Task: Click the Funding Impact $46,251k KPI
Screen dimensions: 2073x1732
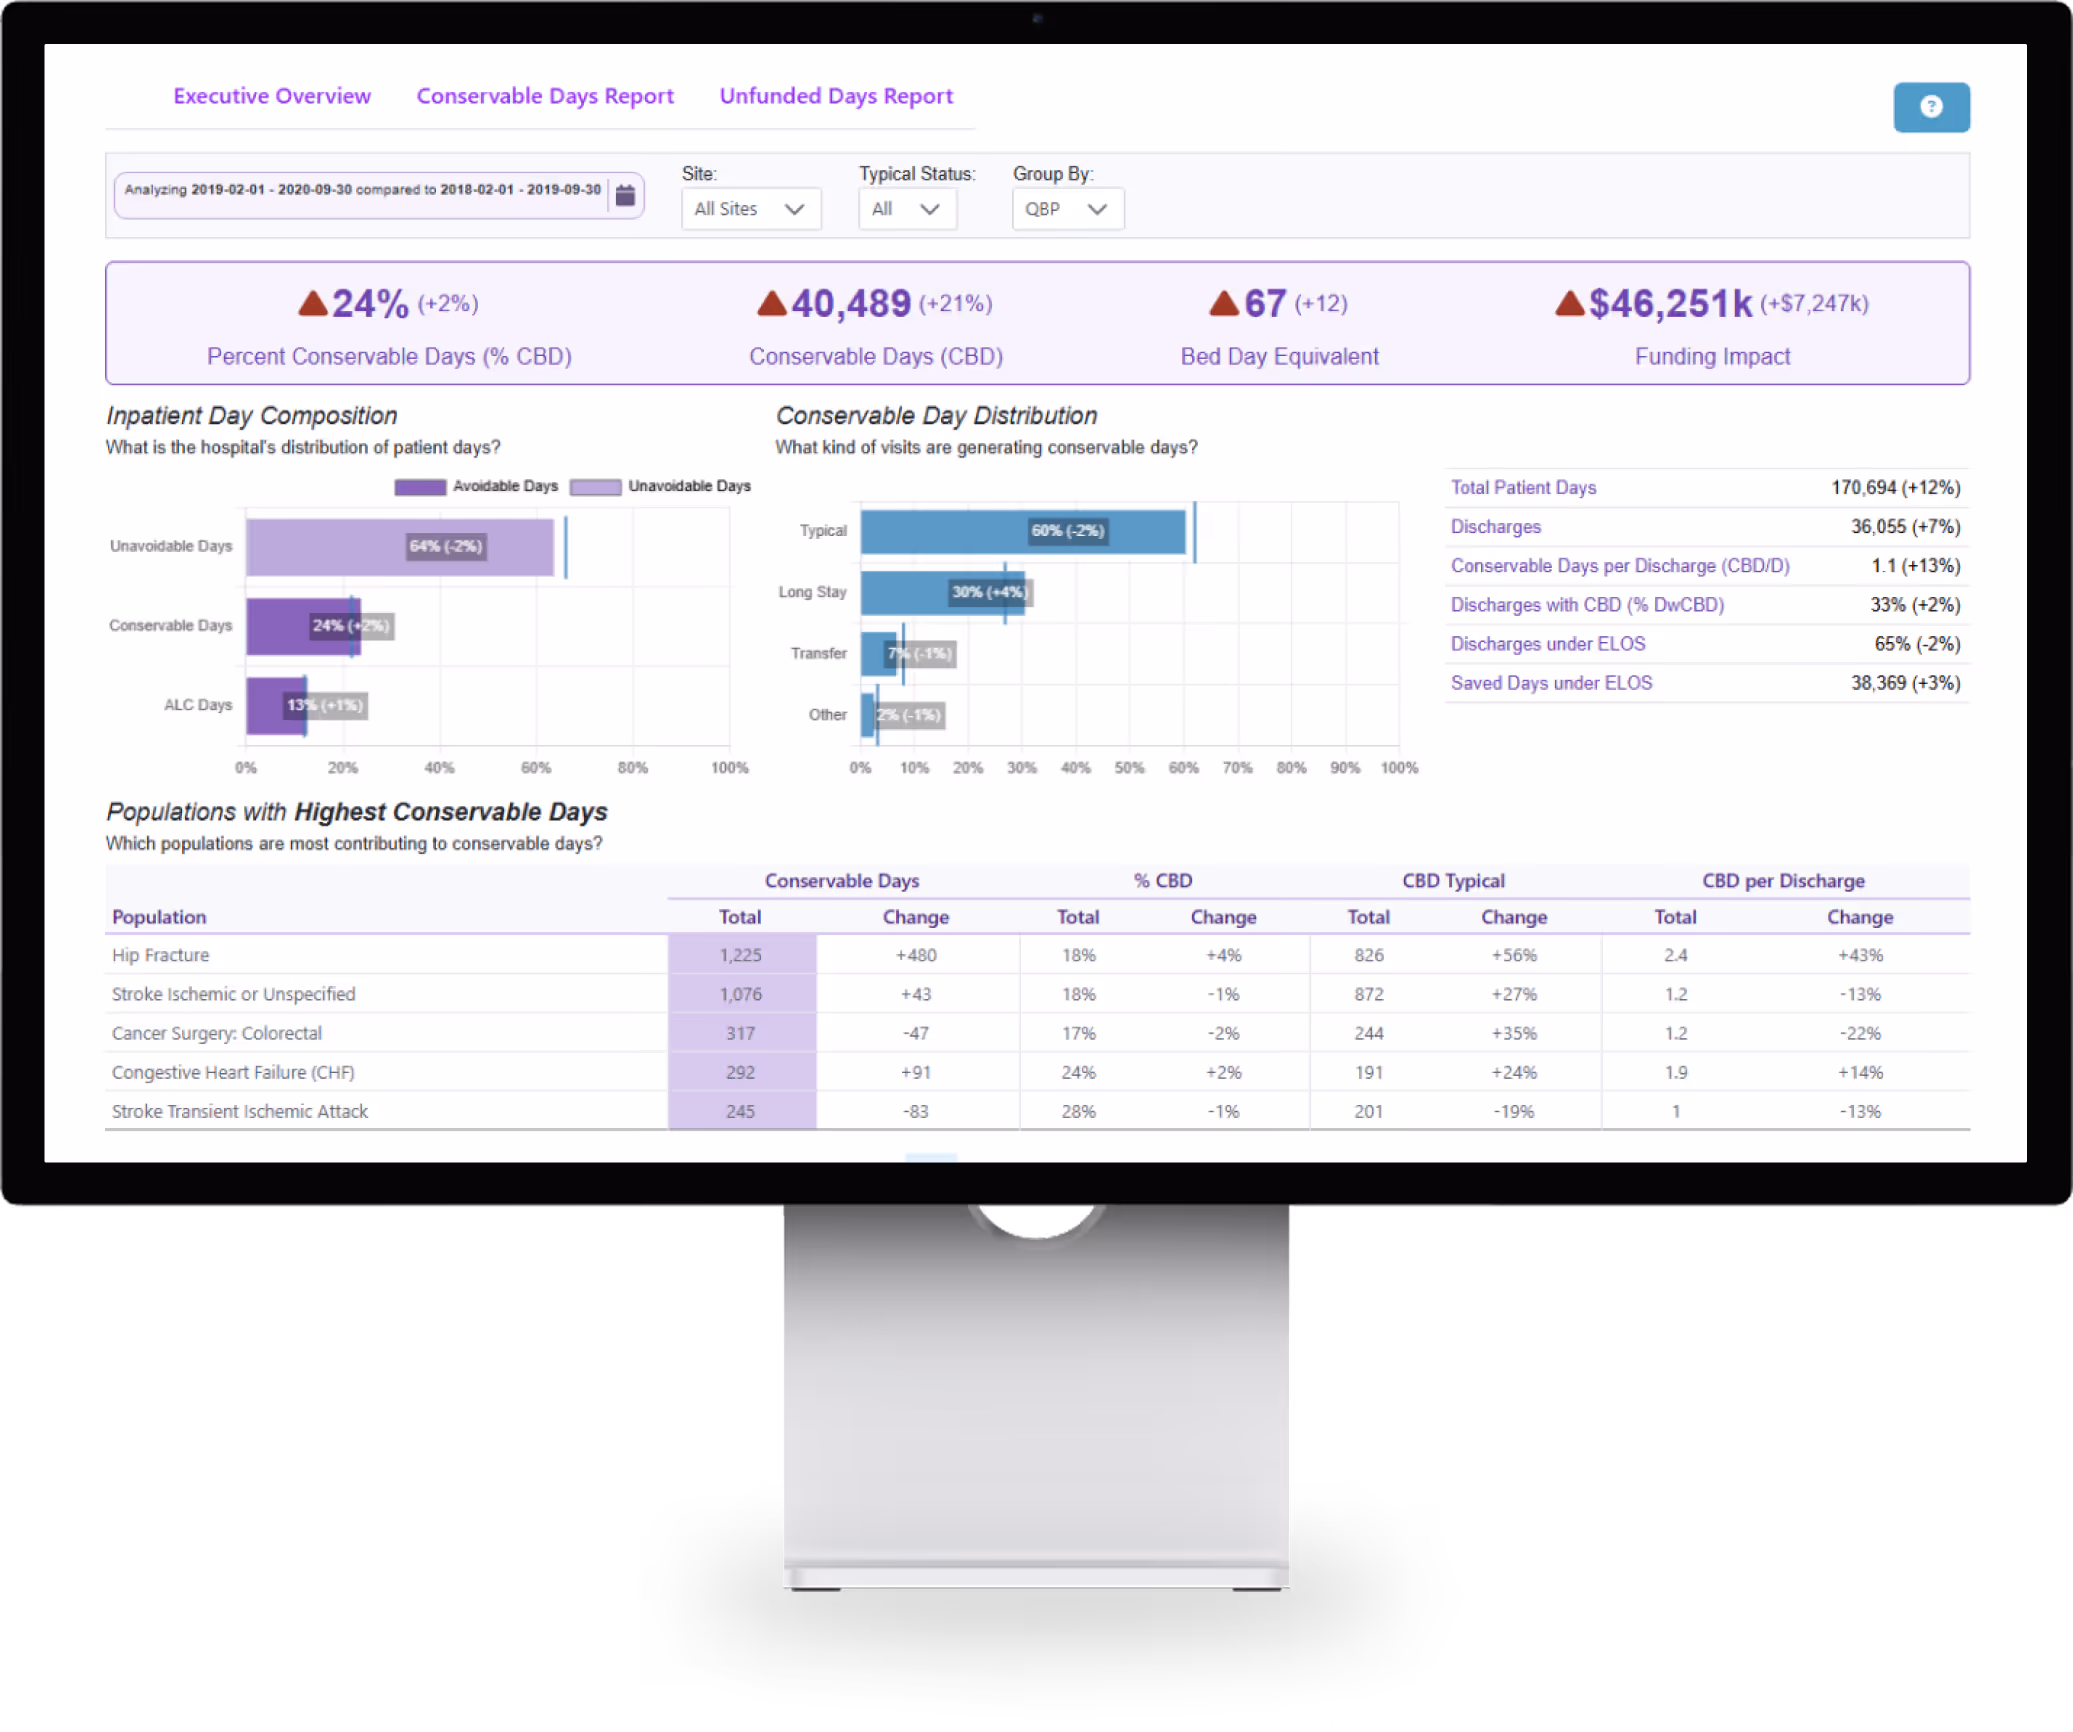Action: [1711, 325]
